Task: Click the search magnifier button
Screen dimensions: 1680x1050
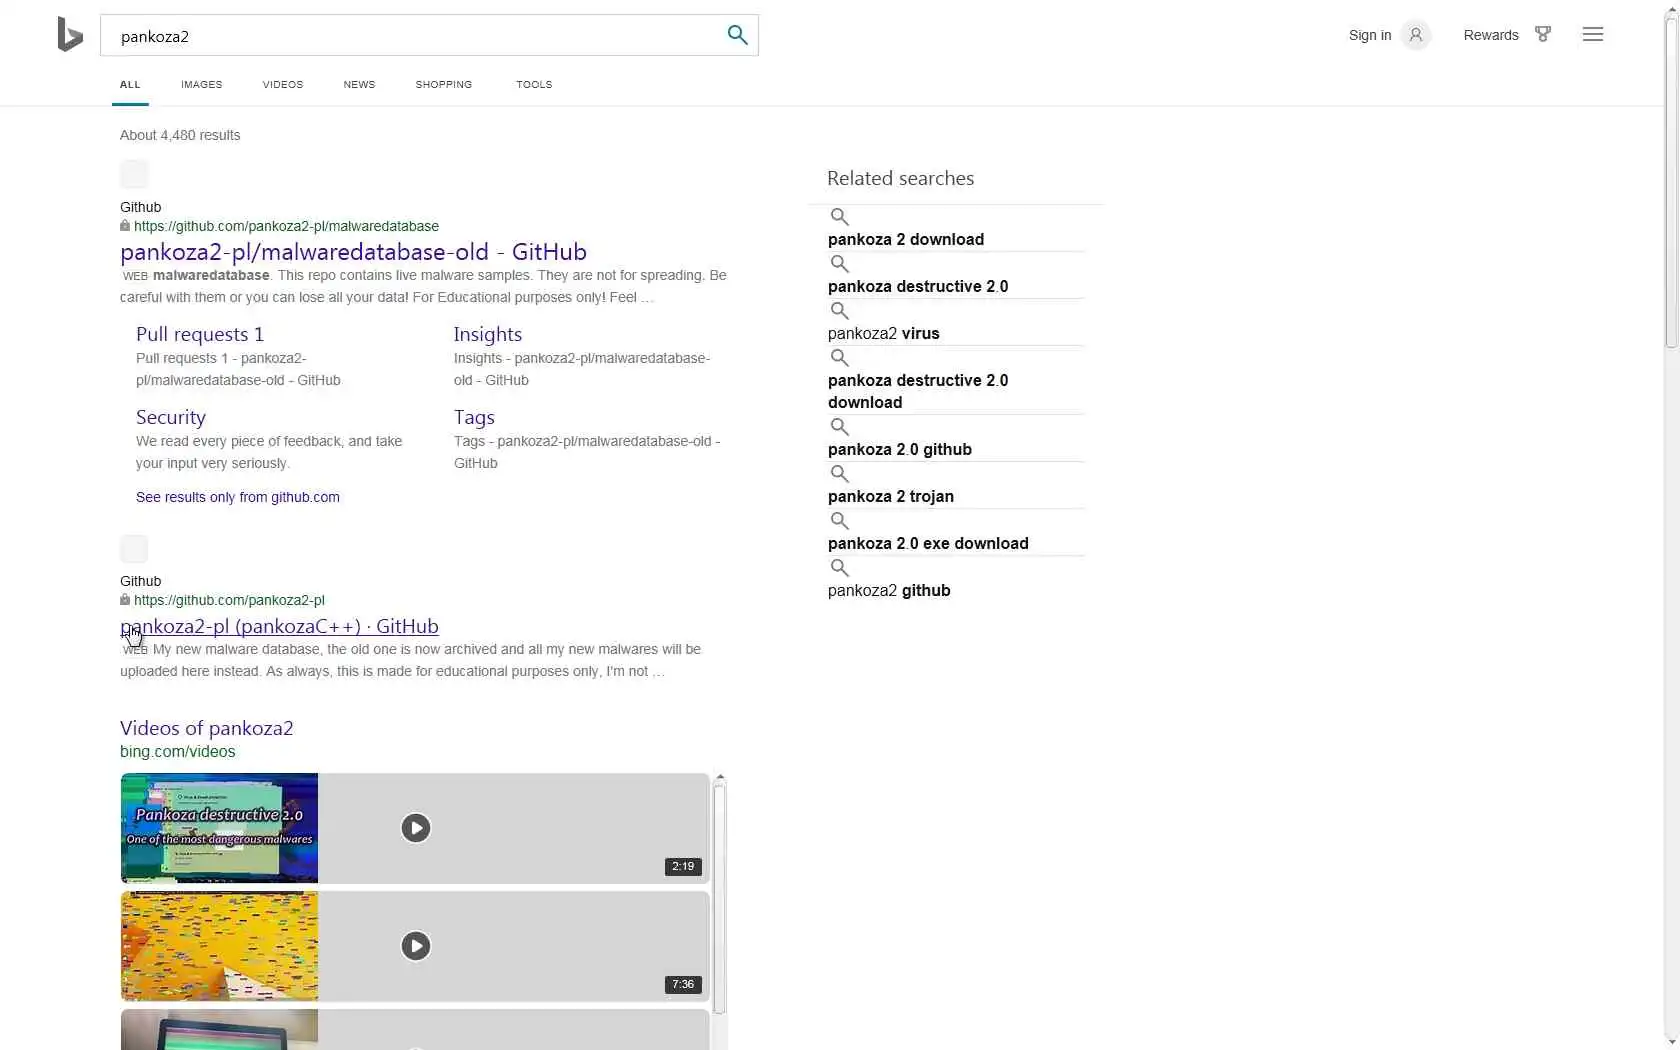Action: coord(737,35)
